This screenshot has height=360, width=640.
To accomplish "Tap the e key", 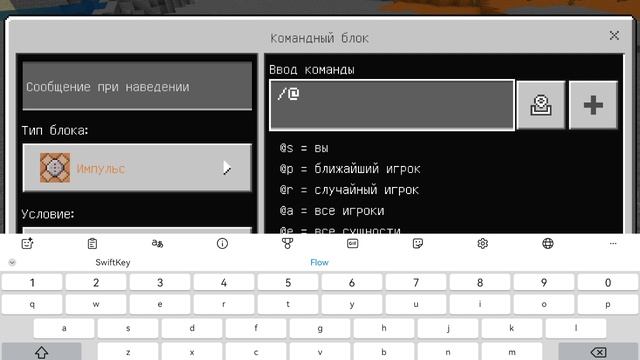I will tap(160, 304).
